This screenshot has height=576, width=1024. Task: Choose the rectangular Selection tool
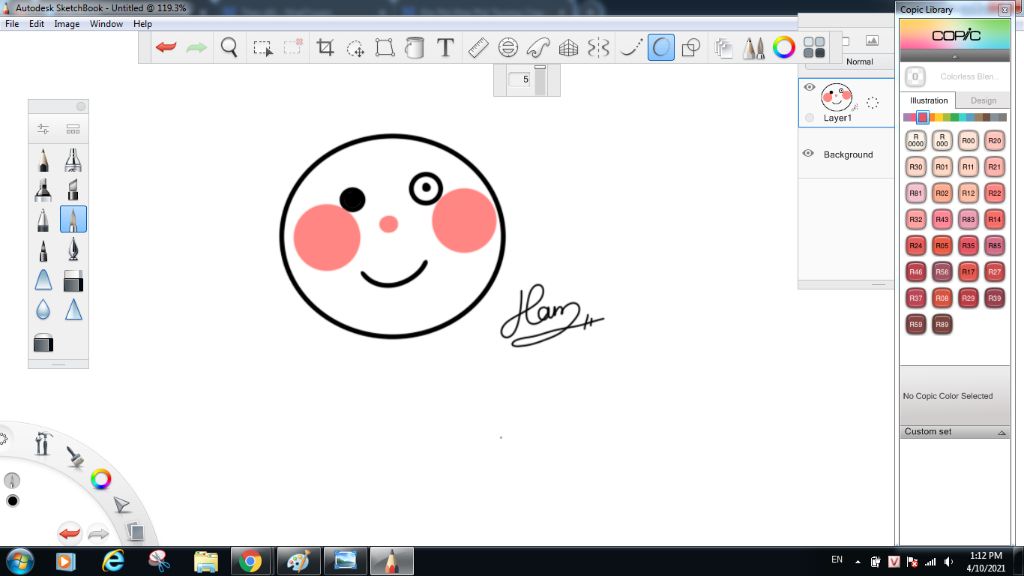pos(263,48)
